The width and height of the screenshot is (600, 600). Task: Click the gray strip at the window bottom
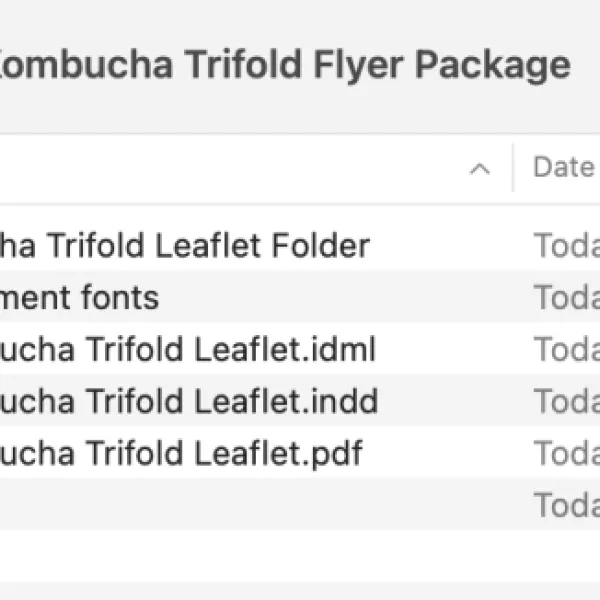[x=300, y=591]
